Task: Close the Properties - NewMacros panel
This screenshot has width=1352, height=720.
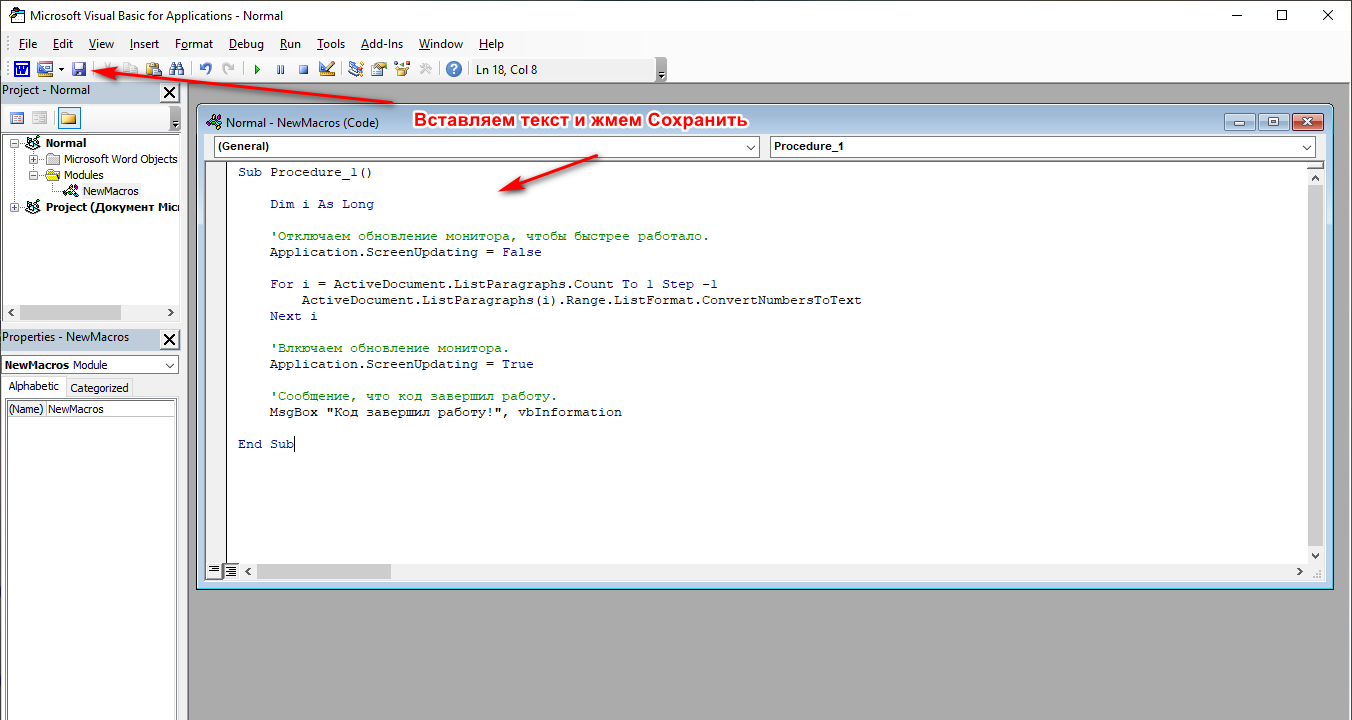Action: (169, 339)
